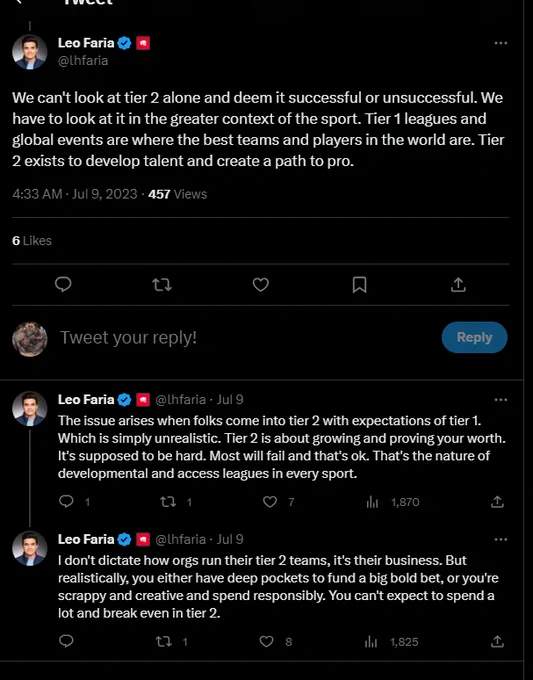This screenshot has width=533, height=680.
Task: Click the blue Reply button
Action: tap(474, 337)
